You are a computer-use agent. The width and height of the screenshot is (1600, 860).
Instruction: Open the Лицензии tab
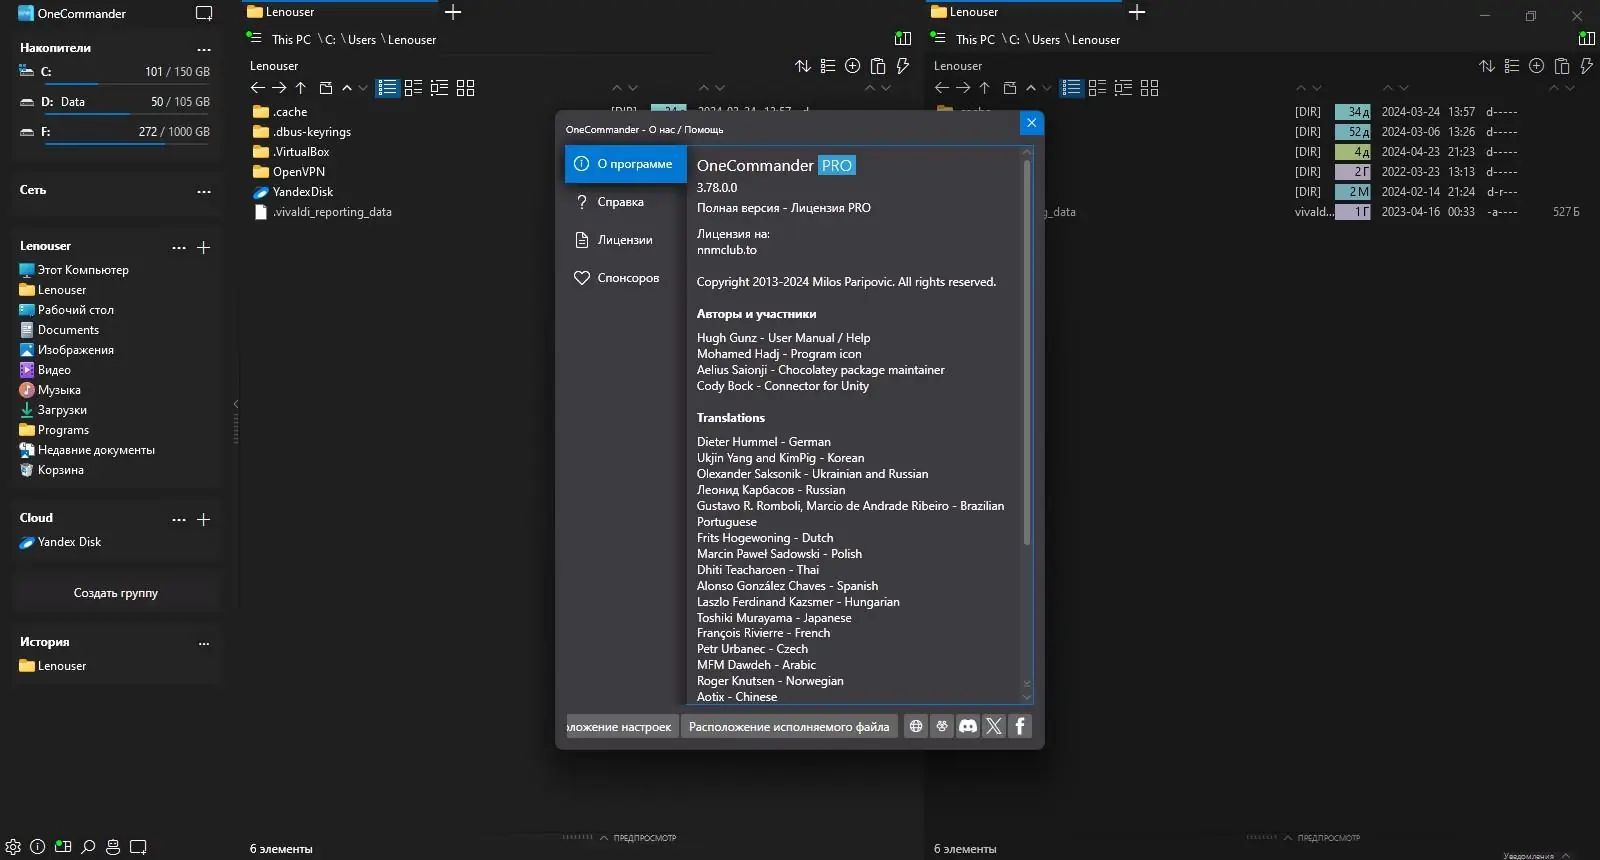click(626, 240)
